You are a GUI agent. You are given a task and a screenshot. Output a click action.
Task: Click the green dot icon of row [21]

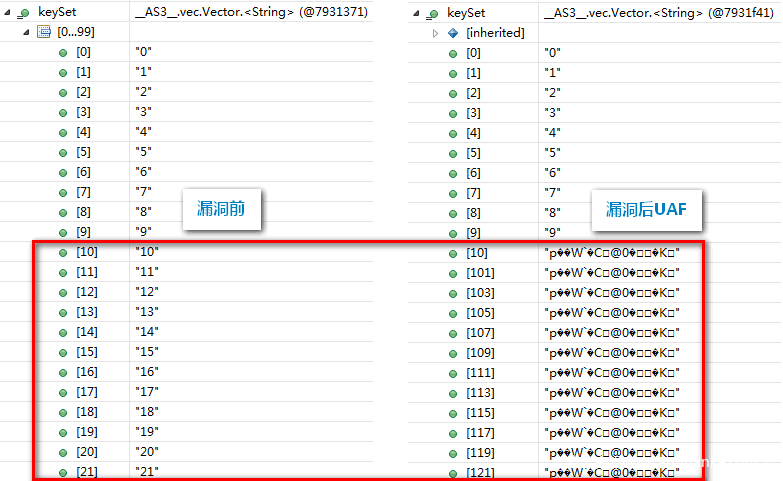coord(63,473)
